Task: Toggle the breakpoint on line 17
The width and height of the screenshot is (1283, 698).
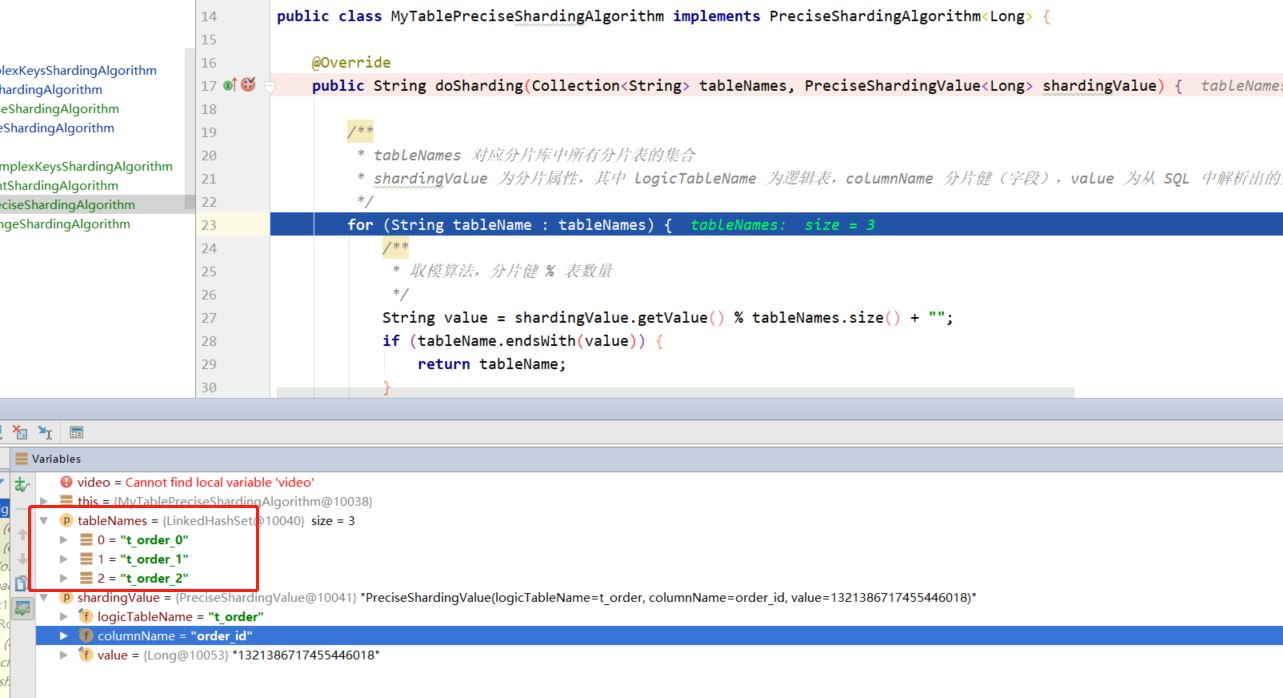Action: coord(249,85)
